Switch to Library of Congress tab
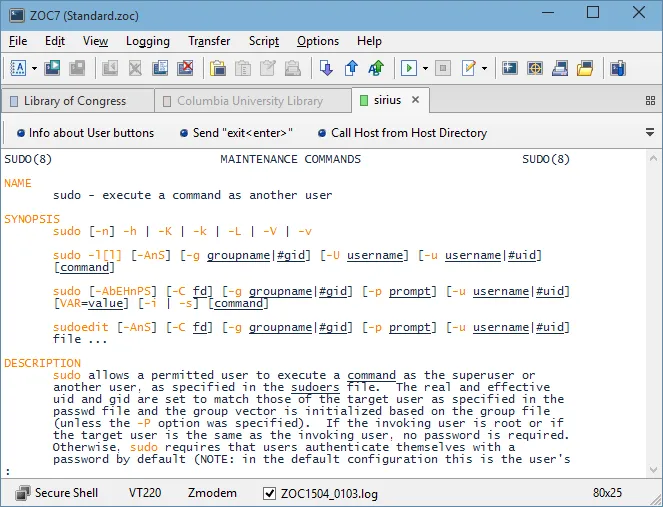The height and width of the screenshot is (507, 663). (x=75, y=101)
